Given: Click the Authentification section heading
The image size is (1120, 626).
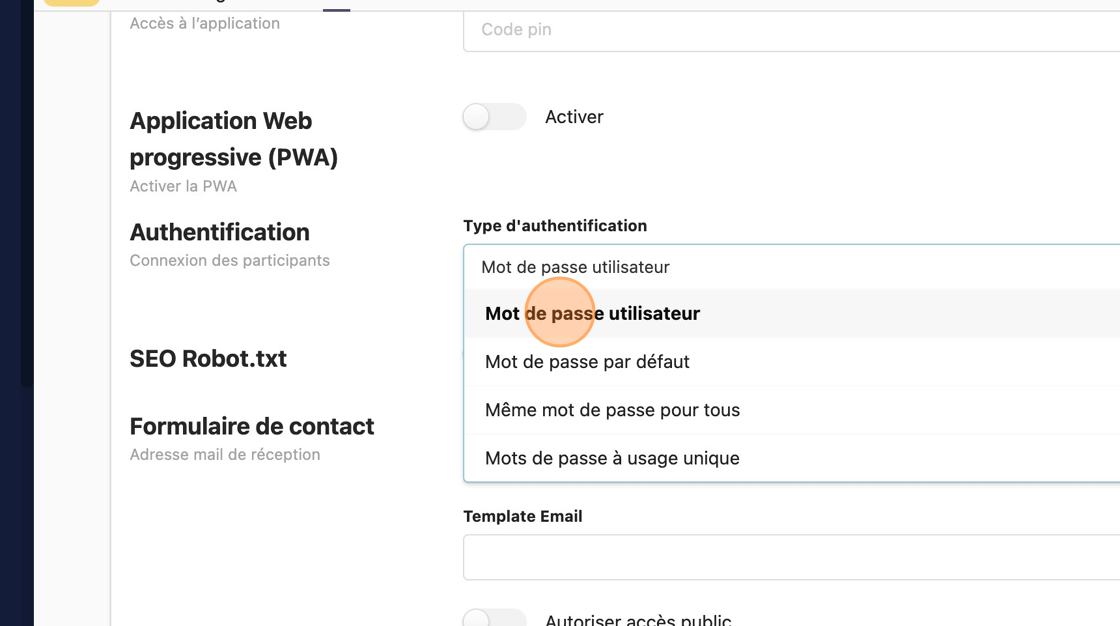Looking at the screenshot, I should point(219,232).
